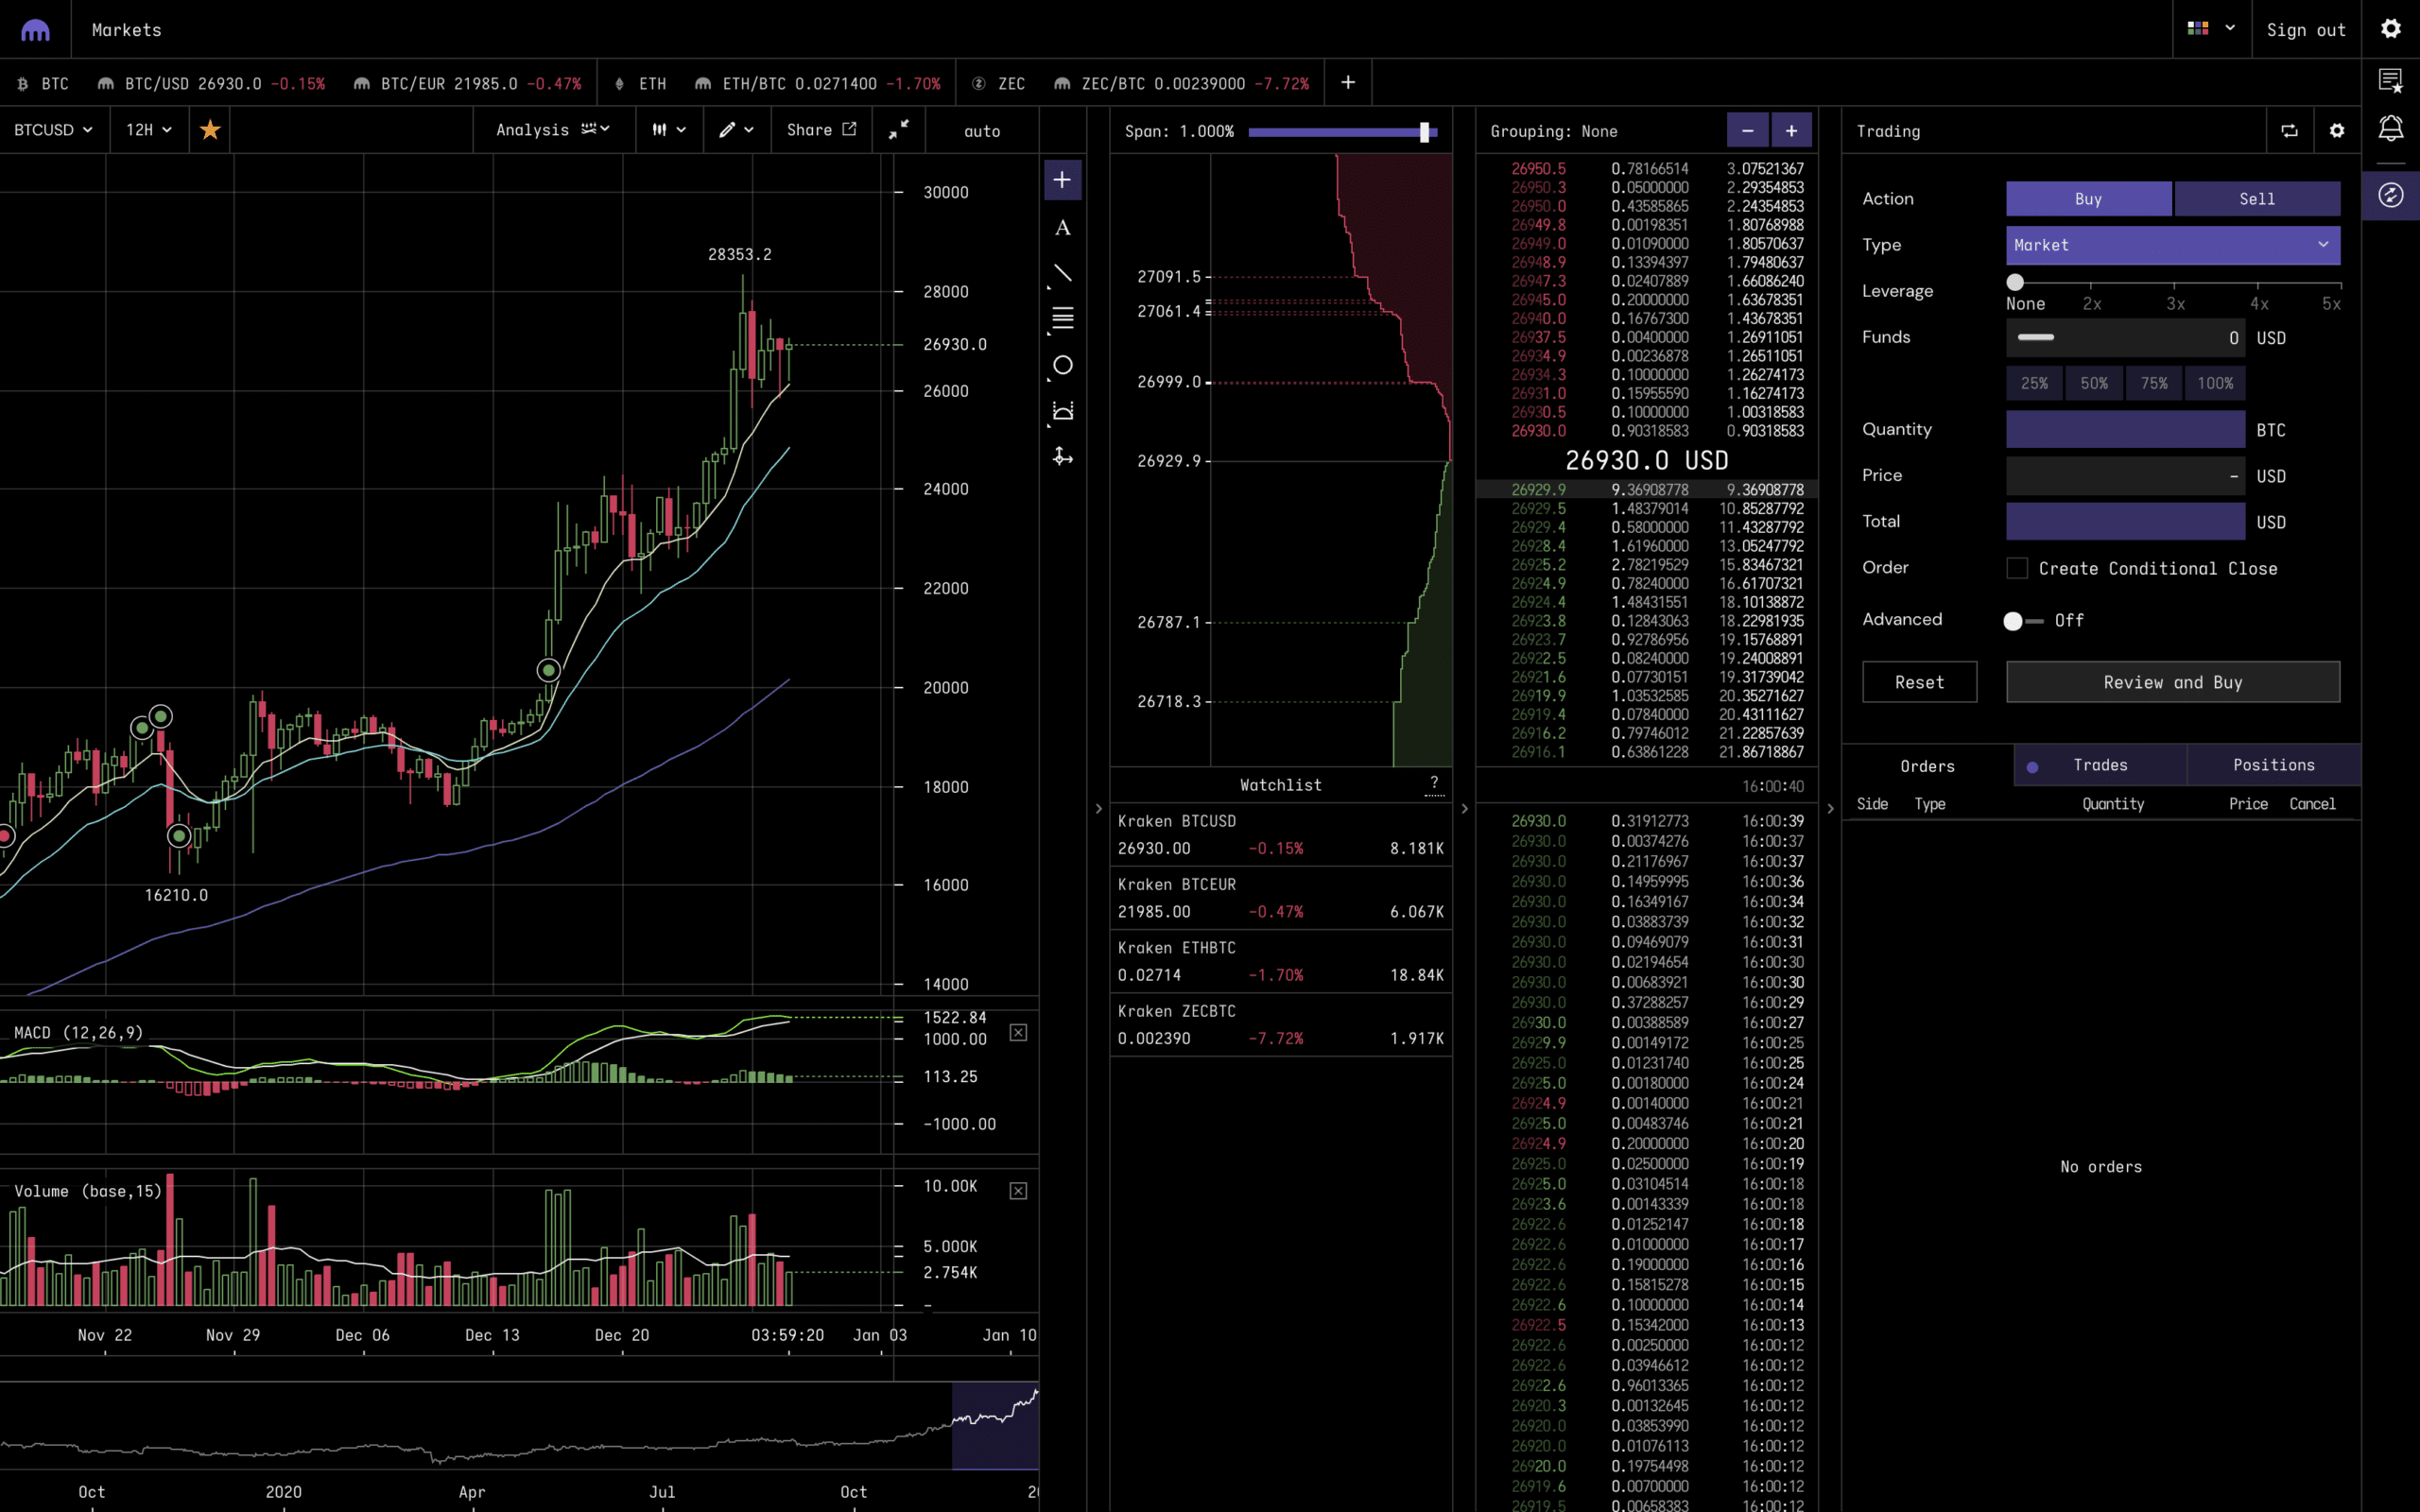
Task: Open the Analysis dropdown menu
Action: (x=552, y=130)
